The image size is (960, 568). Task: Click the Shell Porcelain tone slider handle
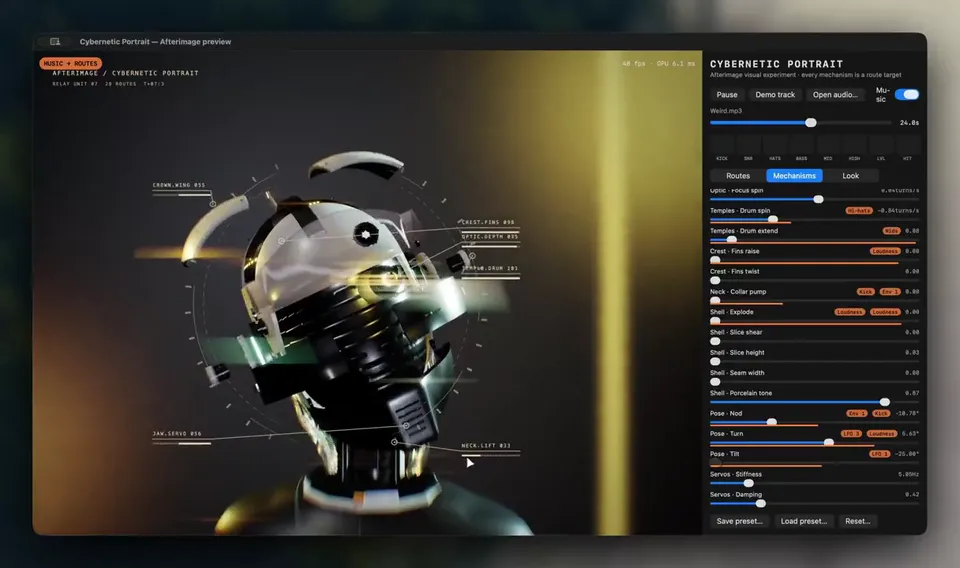click(x=885, y=402)
